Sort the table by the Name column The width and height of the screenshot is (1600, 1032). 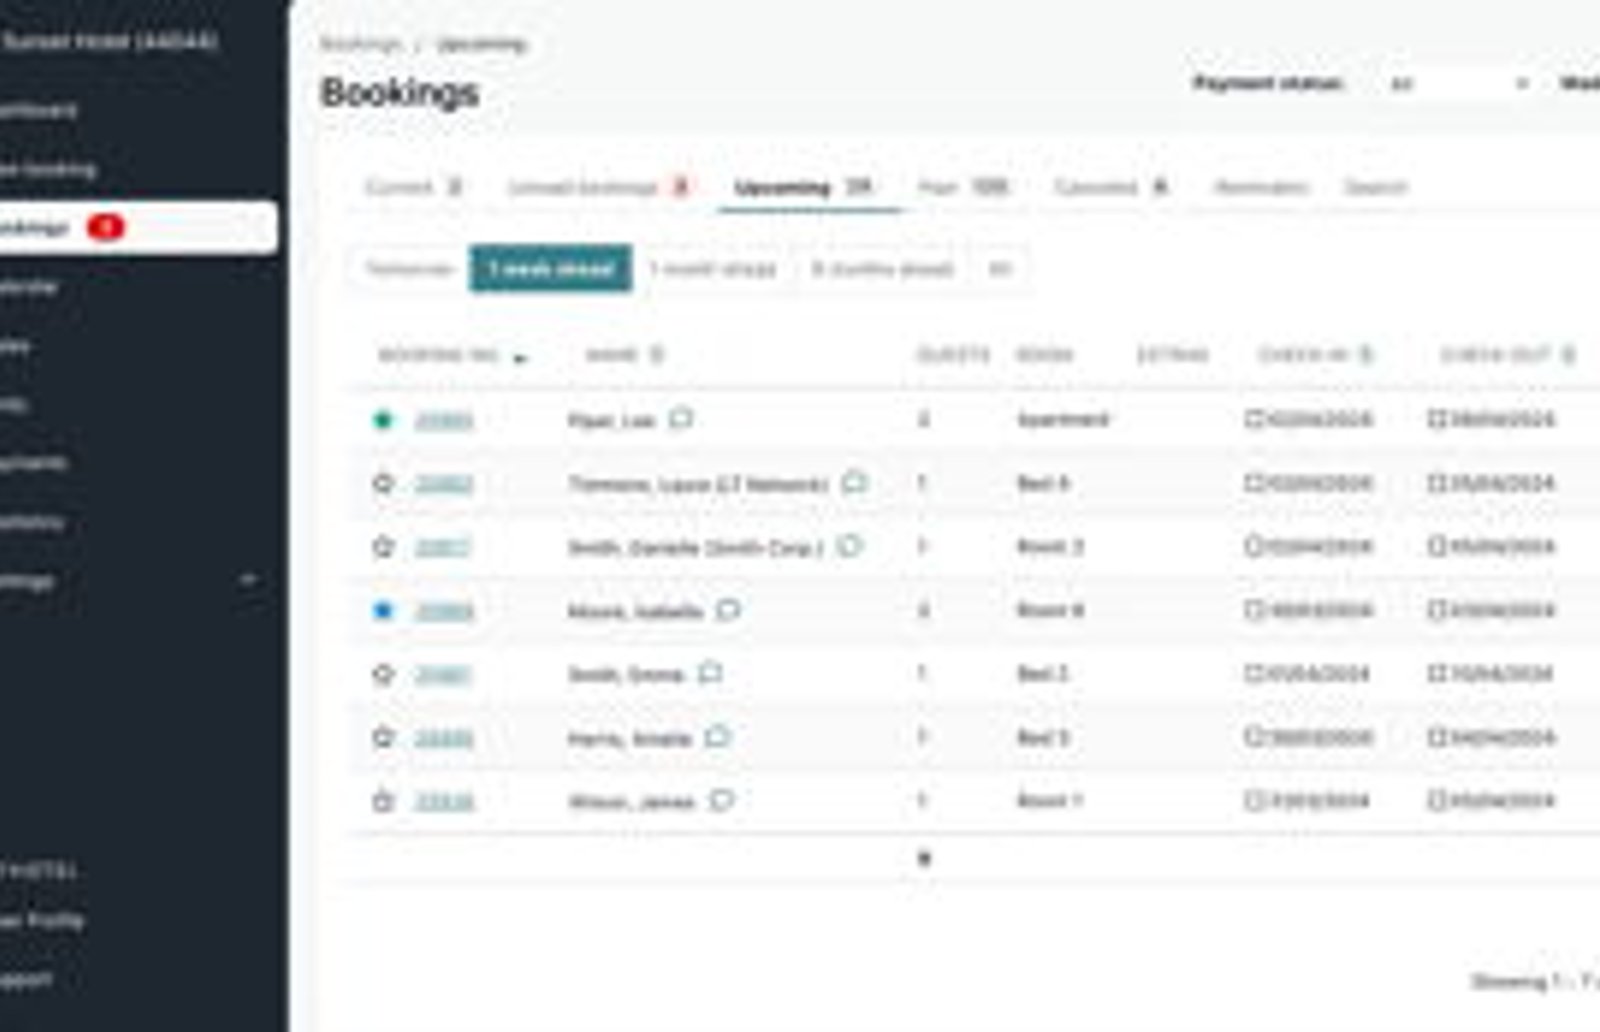point(624,355)
